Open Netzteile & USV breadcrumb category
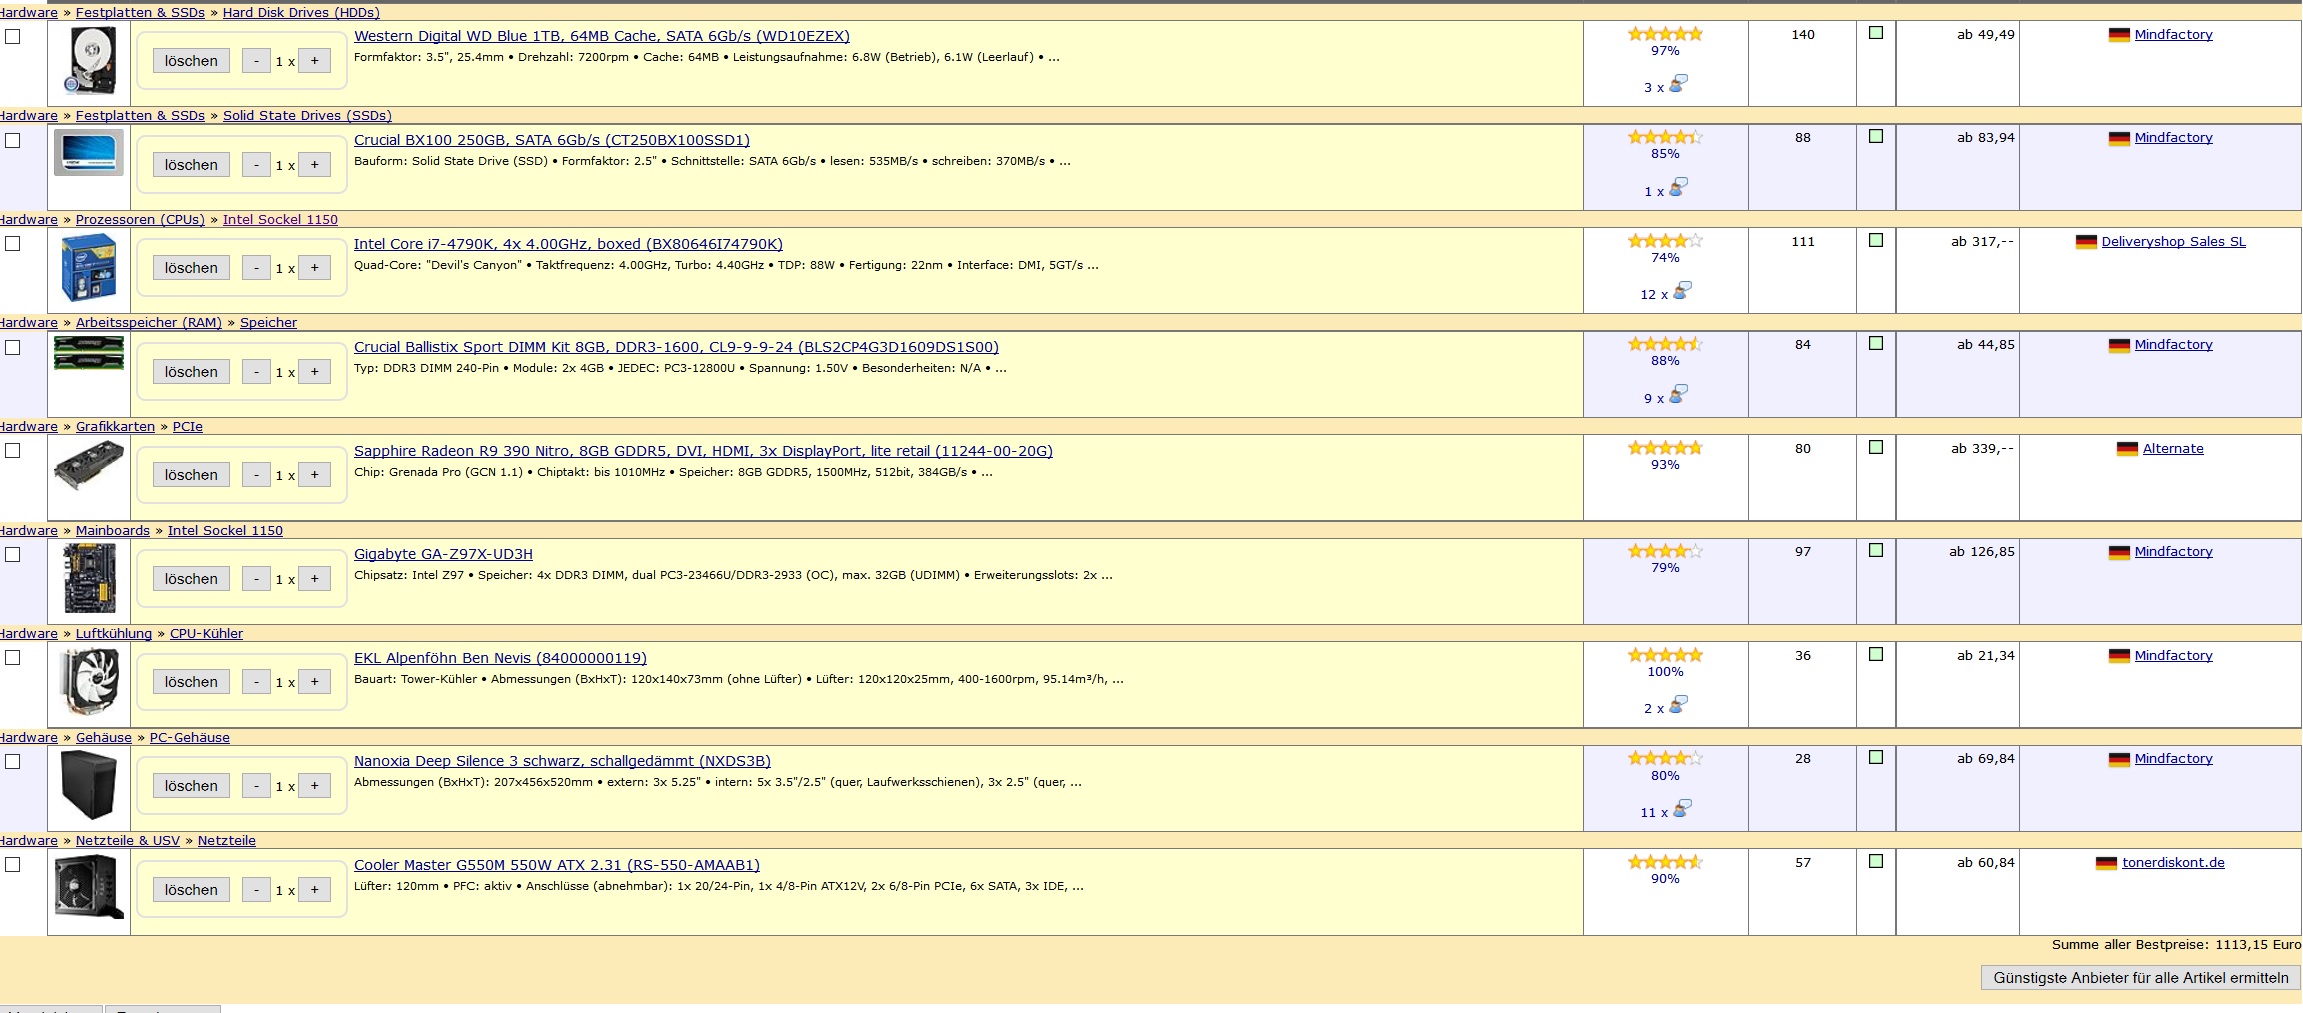Screen dimensions: 2303x1013 pyautogui.click(x=128, y=841)
